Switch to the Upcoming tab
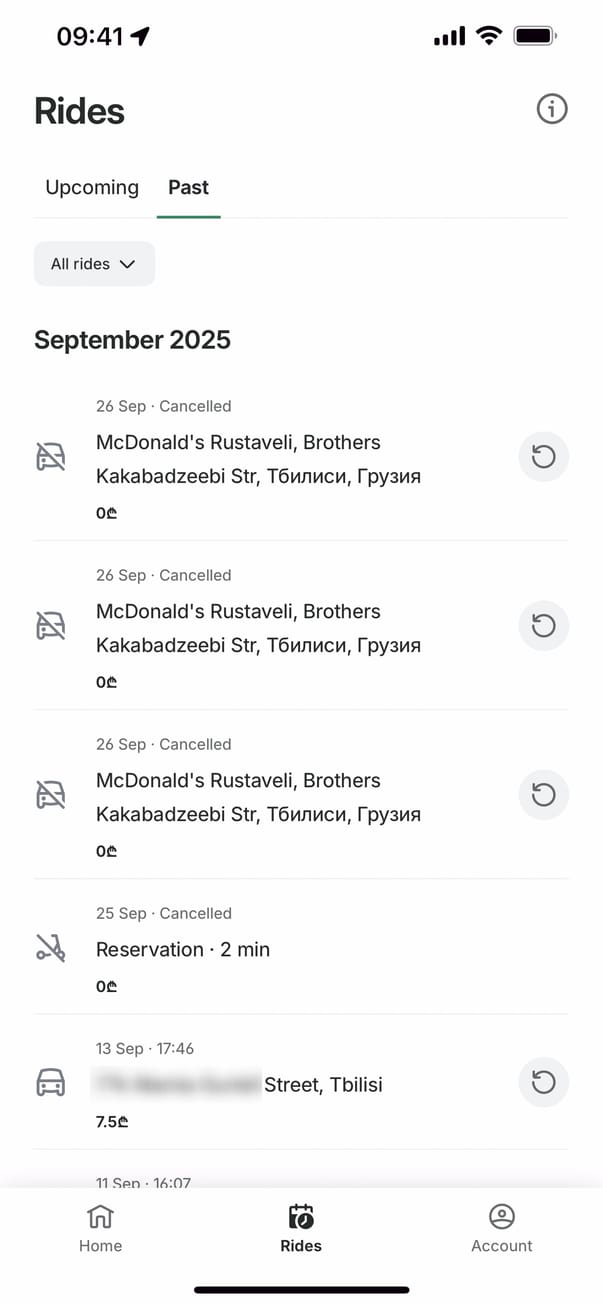 coord(92,188)
